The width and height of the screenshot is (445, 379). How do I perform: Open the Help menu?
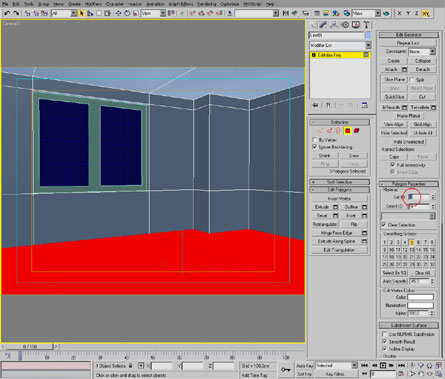[270, 4]
